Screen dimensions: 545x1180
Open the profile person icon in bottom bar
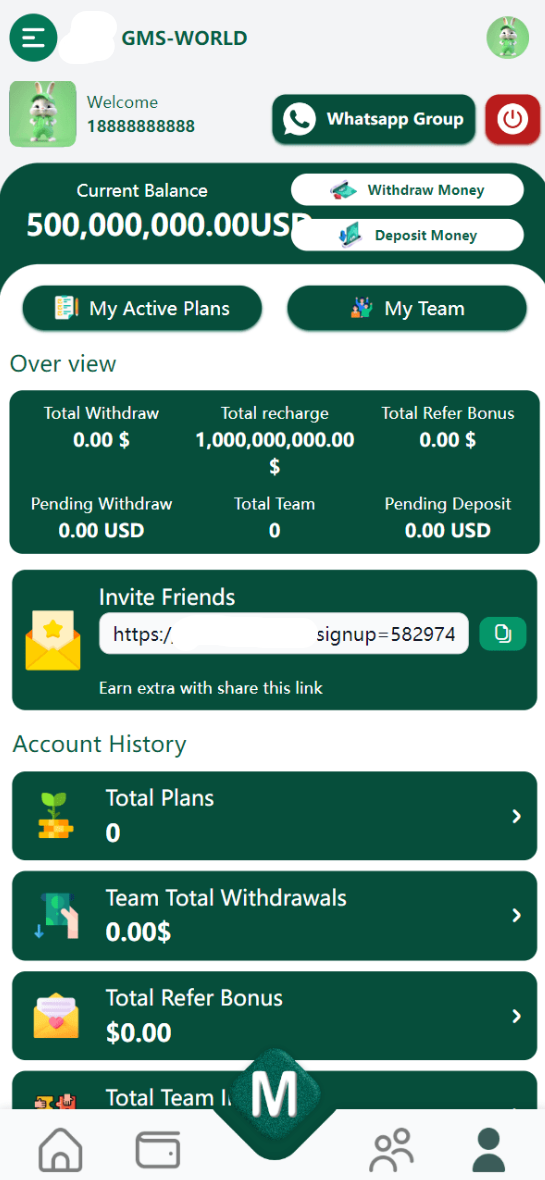[489, 1149]
